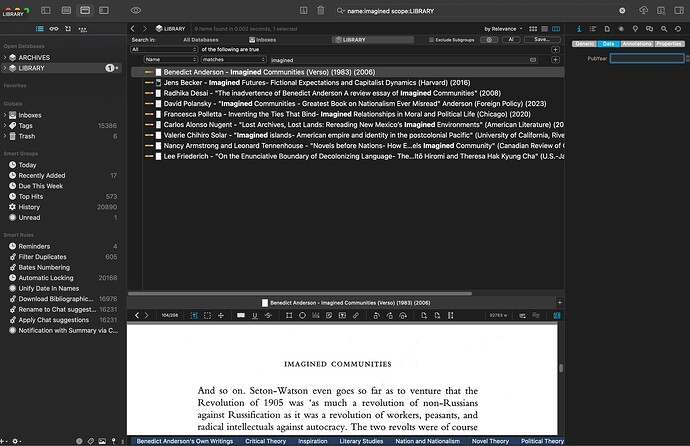Viewport: 690px width, 446px height.
Task: Click the cloud sync icon
Action: tap(643, 10)
